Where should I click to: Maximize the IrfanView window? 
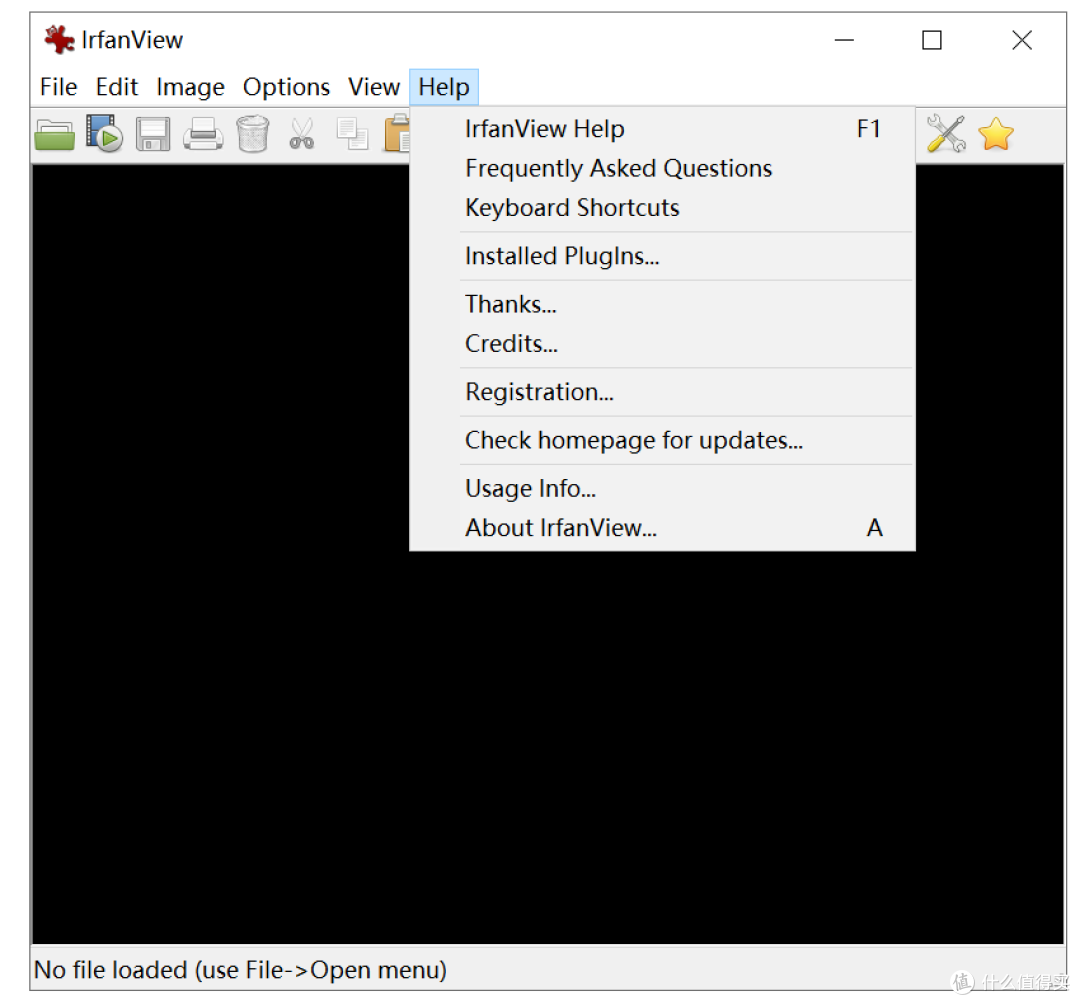pyautogui.click(x=932, y=40)
